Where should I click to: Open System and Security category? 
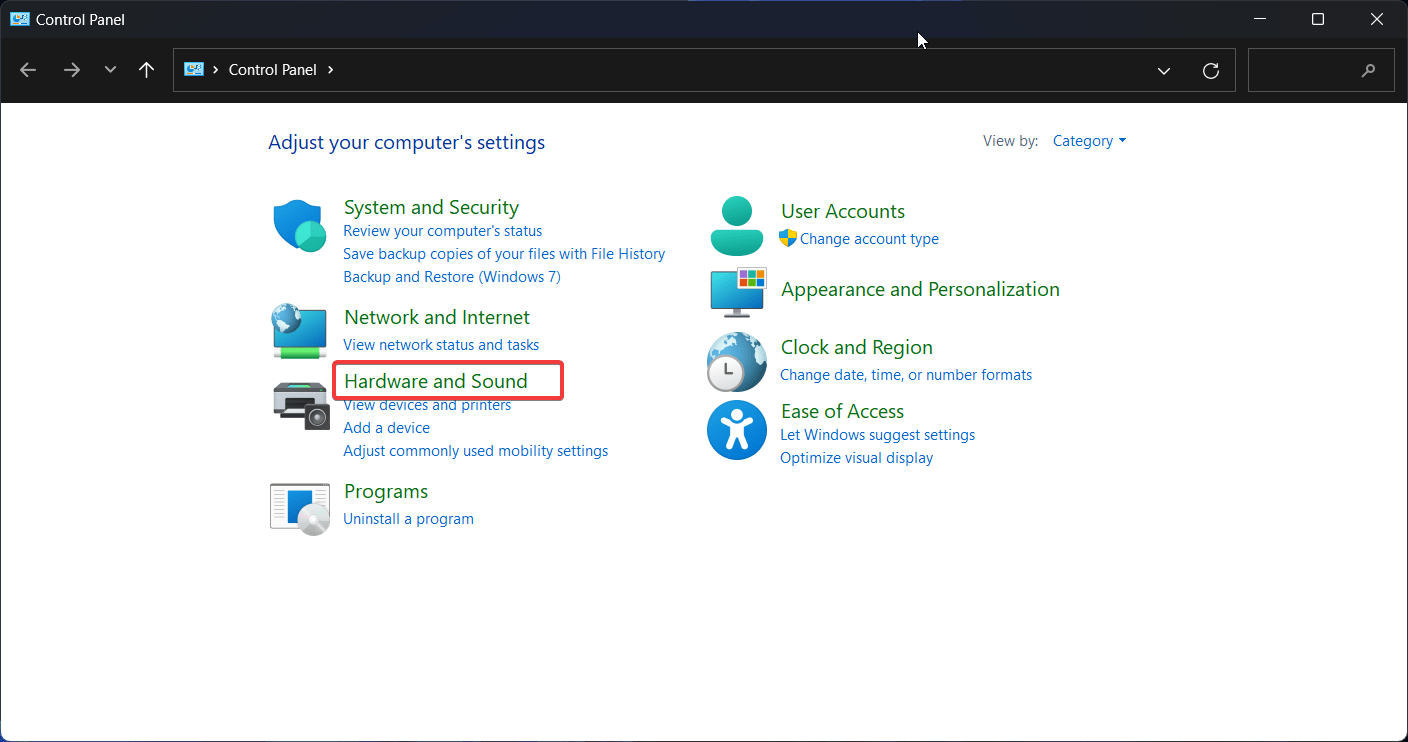(x=431, y=207)
